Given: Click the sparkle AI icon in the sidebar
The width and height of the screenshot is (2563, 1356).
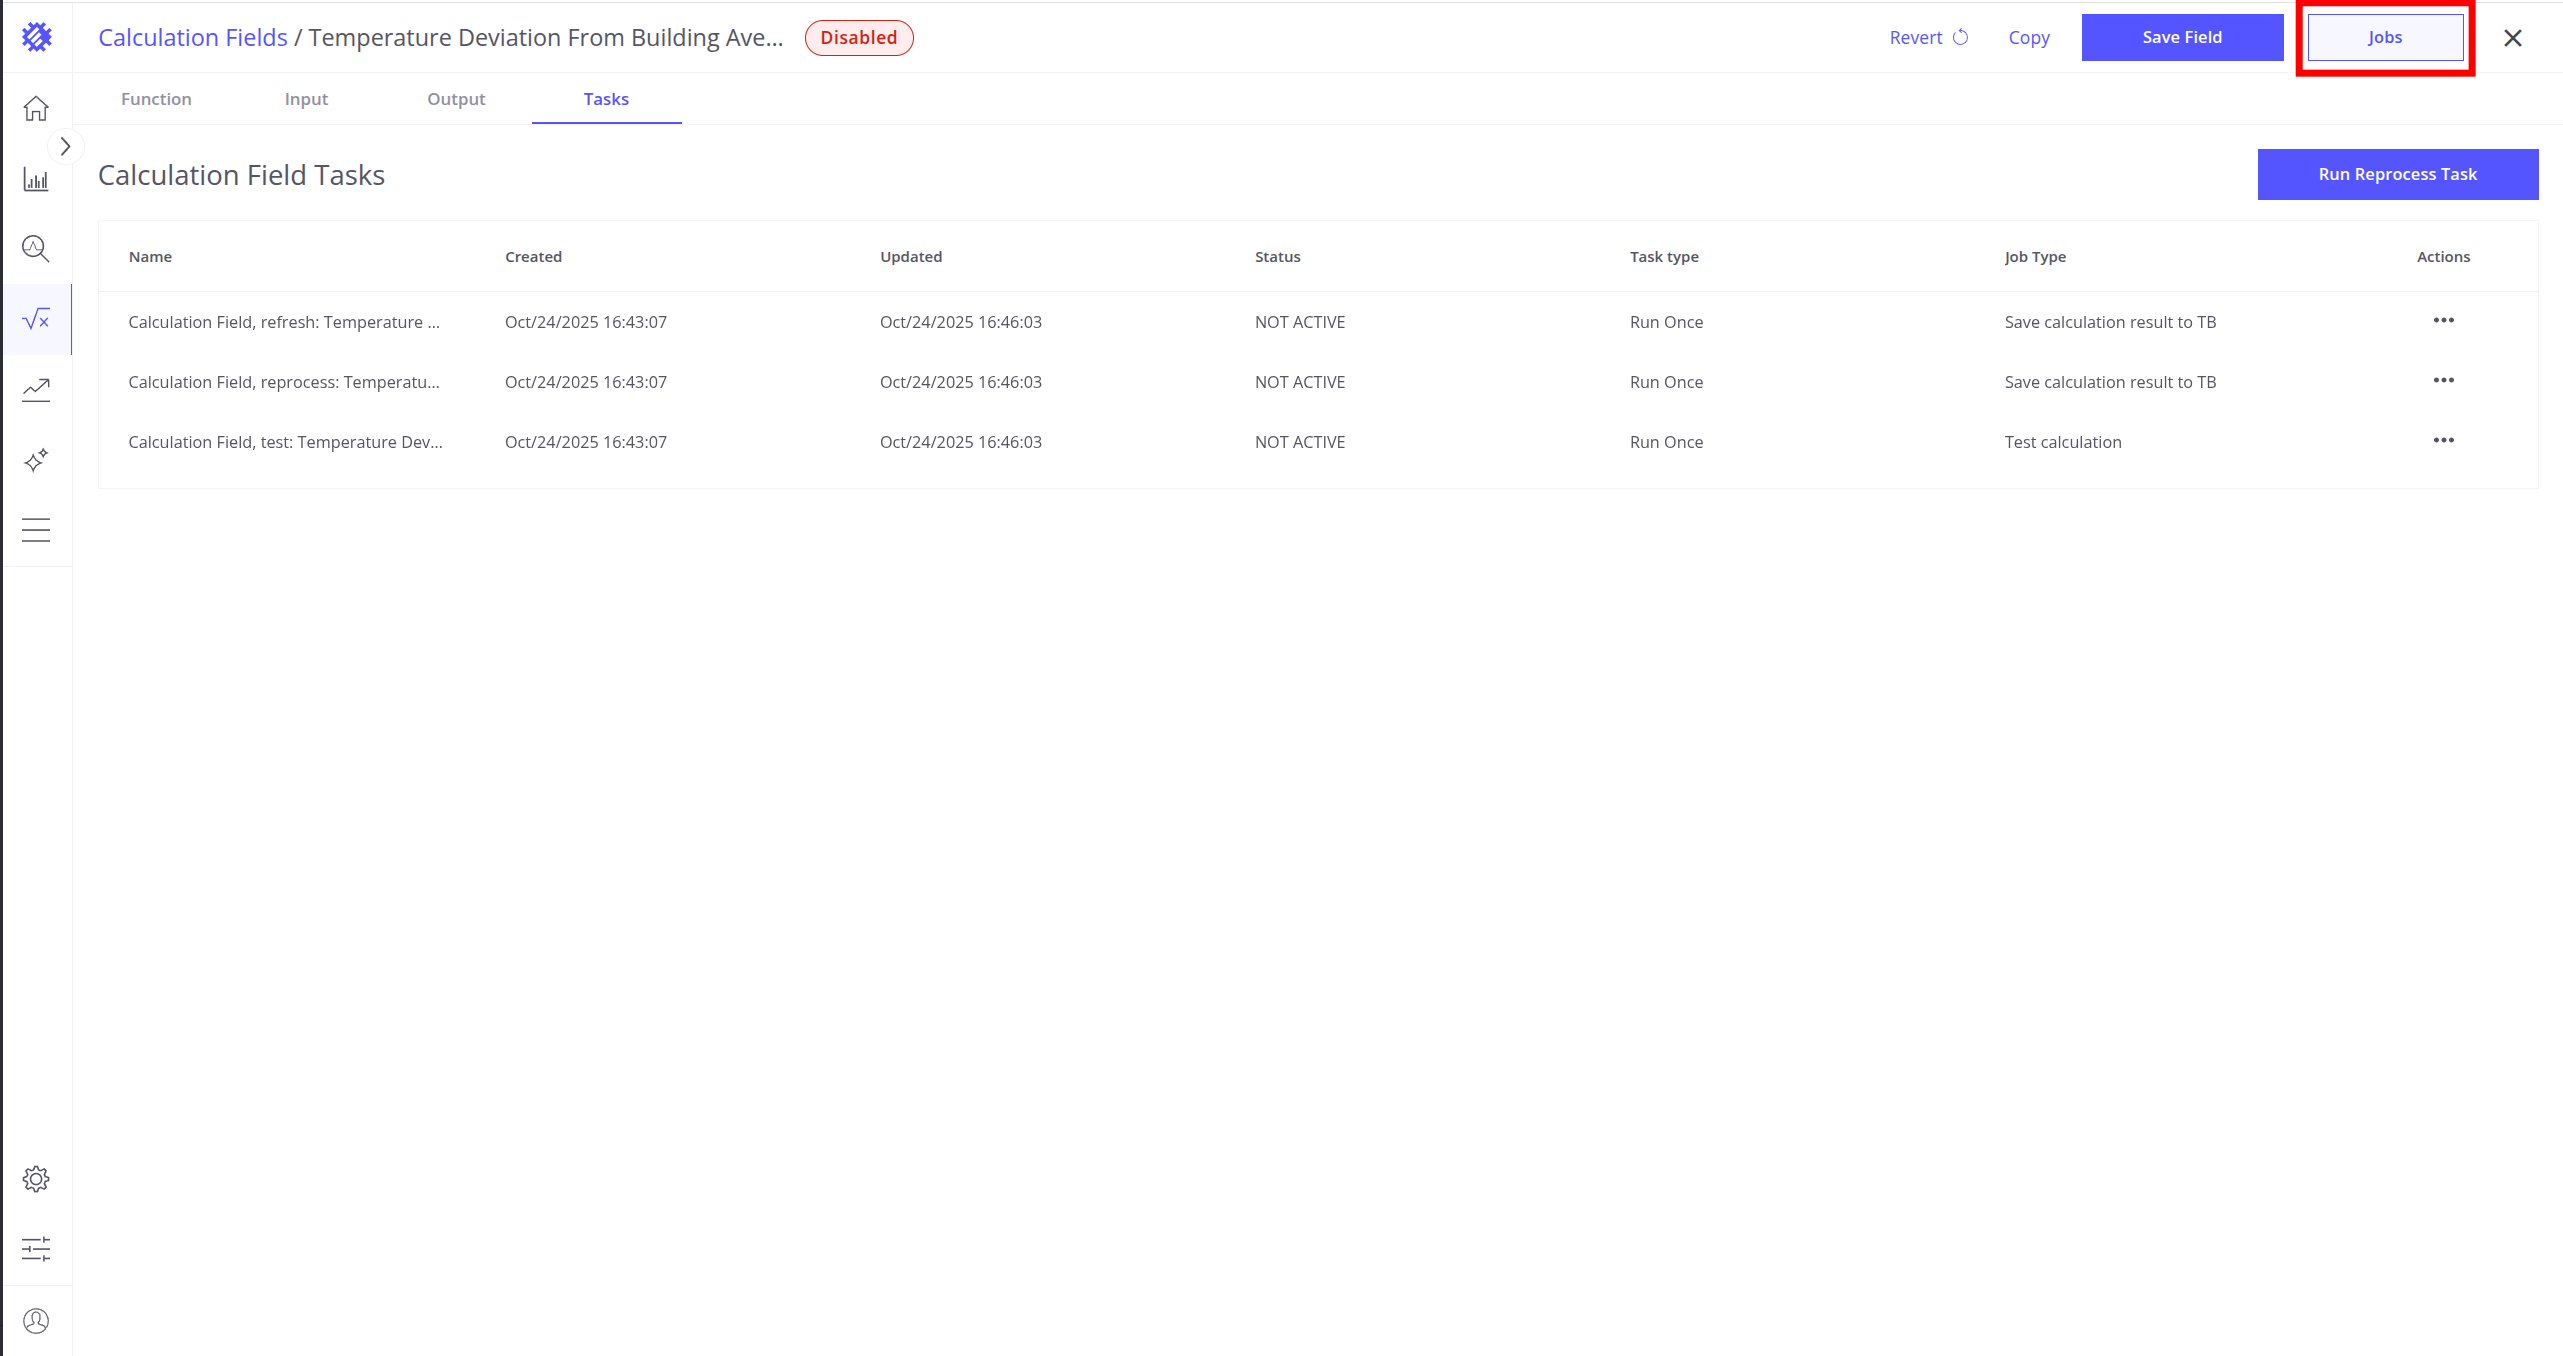Looking at the screenshot, I should point(36,460).
